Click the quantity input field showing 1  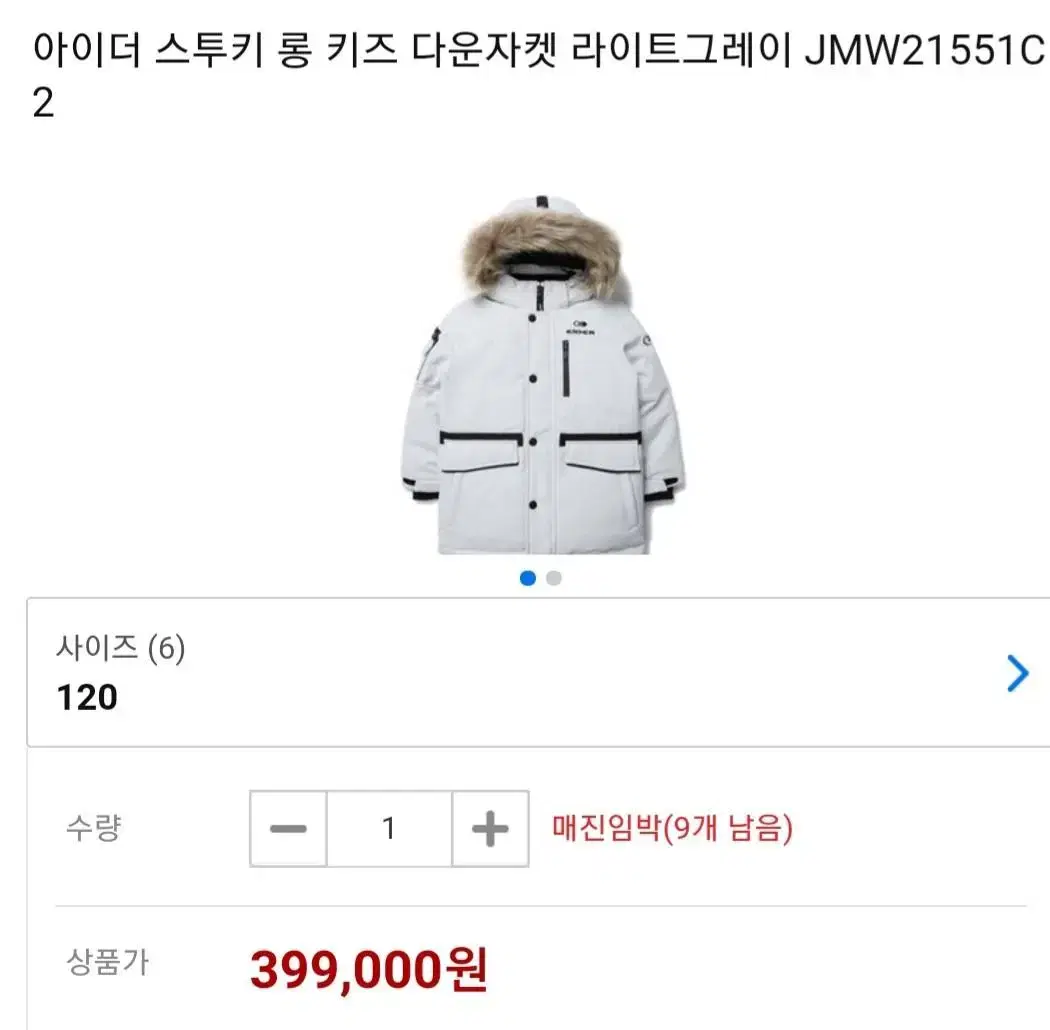(x=389, y=828)
